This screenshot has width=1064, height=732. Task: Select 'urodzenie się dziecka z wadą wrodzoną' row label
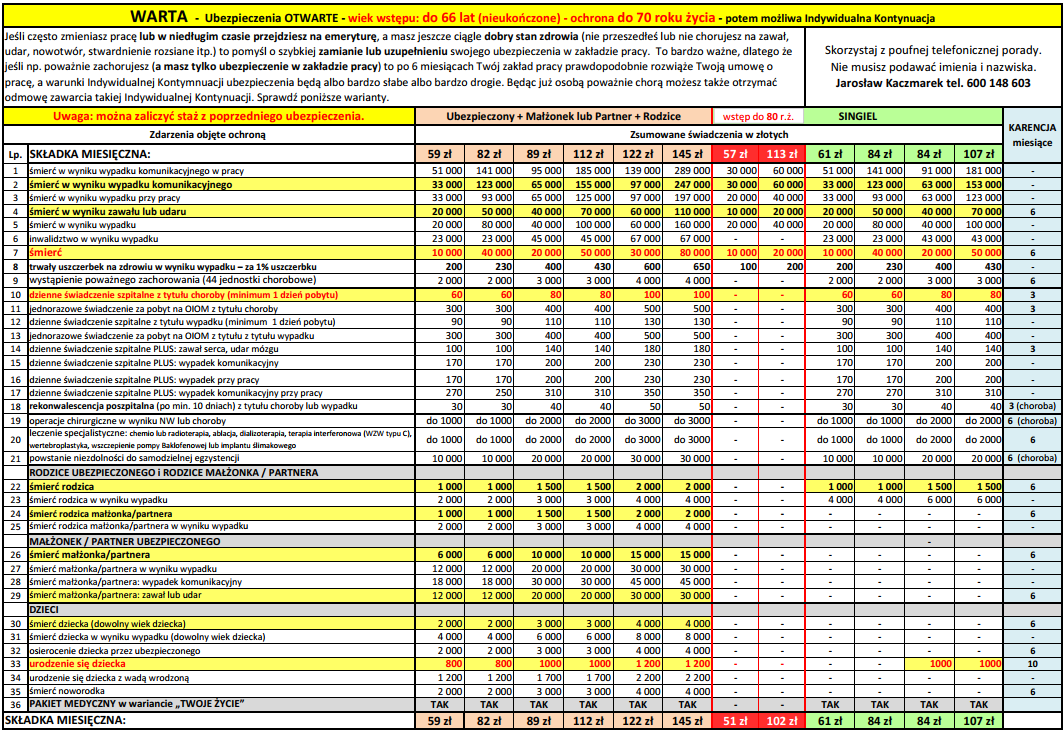(x=109, y=678)
